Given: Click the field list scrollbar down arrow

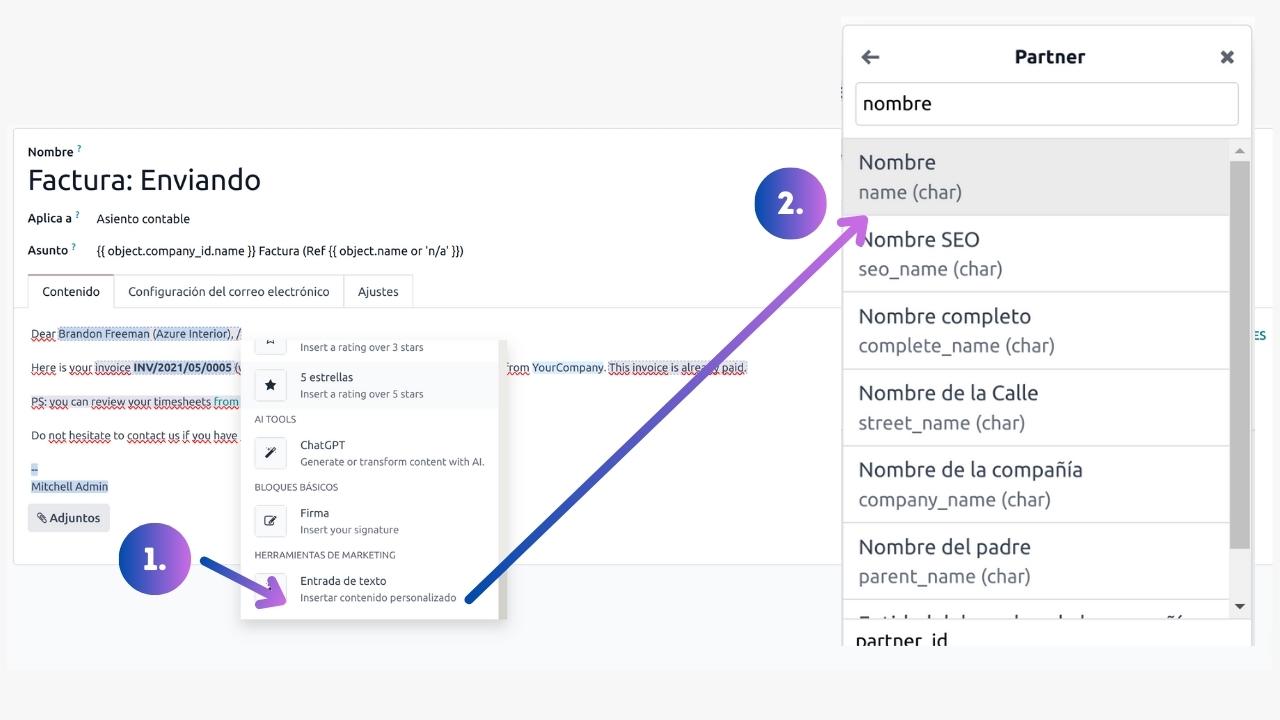Looking at the screenshot, I should 1240,606.
